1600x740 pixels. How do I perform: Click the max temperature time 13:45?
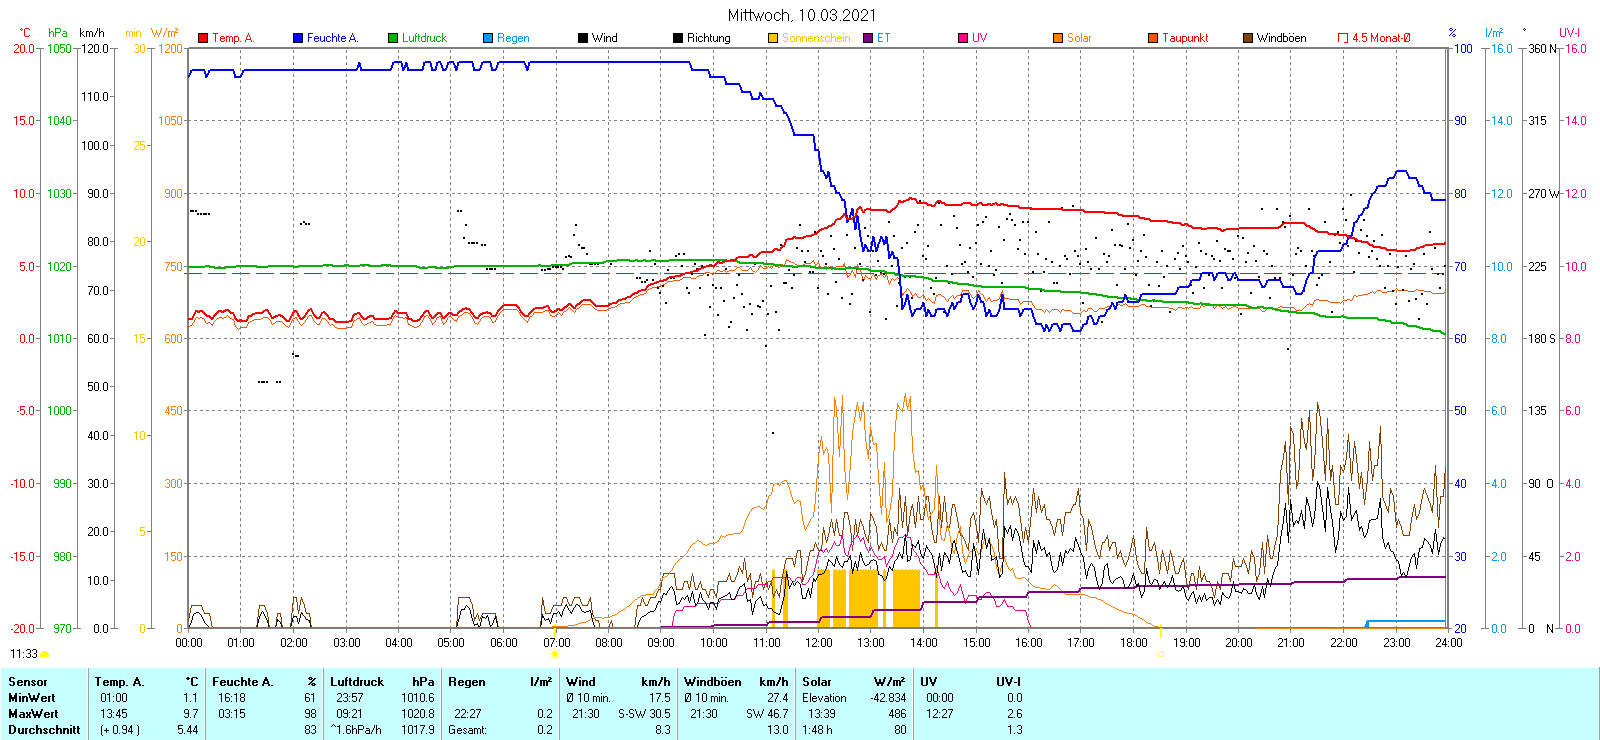[x=113, y=714]
